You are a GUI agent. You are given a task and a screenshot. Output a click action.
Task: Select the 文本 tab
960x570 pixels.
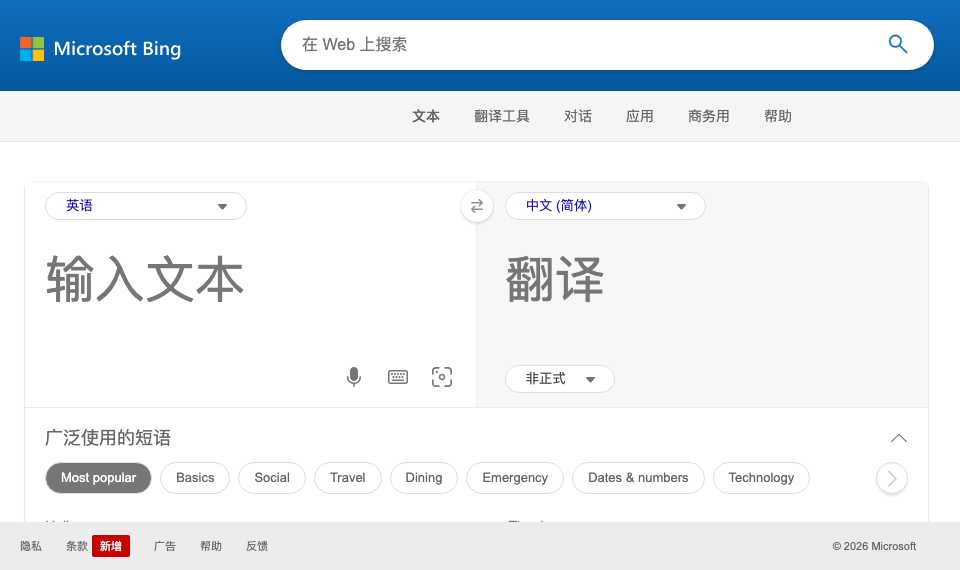tap(426, 116)
